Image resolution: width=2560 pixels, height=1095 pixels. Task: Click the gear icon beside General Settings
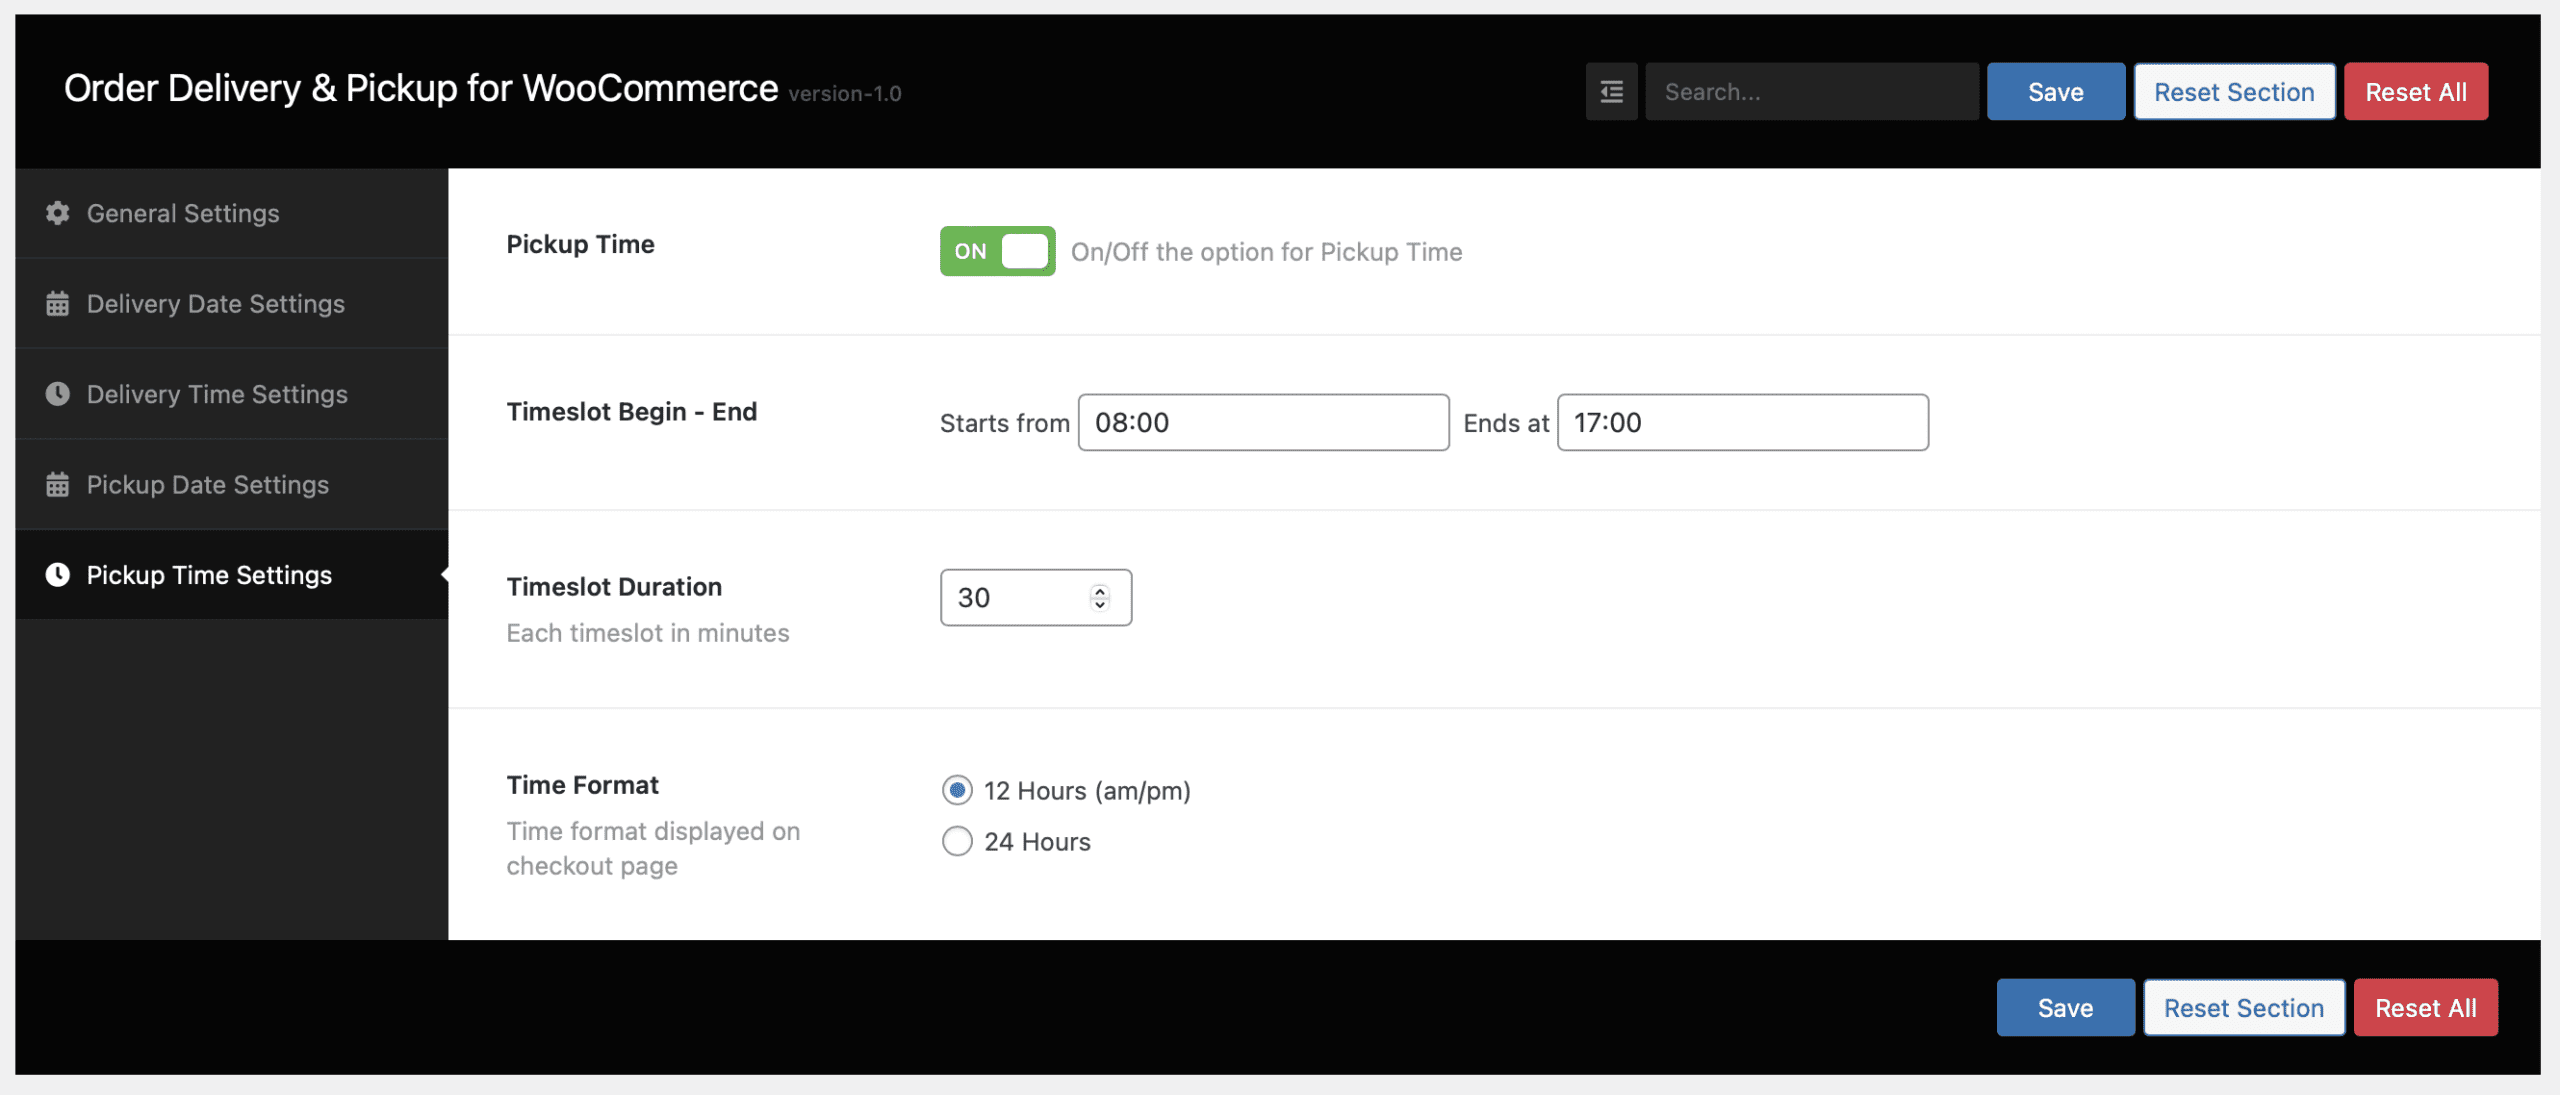point(56,212)
